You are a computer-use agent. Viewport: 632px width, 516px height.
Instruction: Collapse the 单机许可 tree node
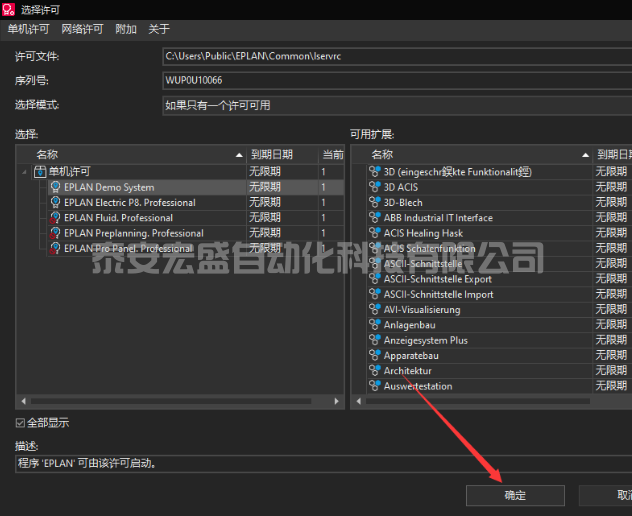(26, 172)
